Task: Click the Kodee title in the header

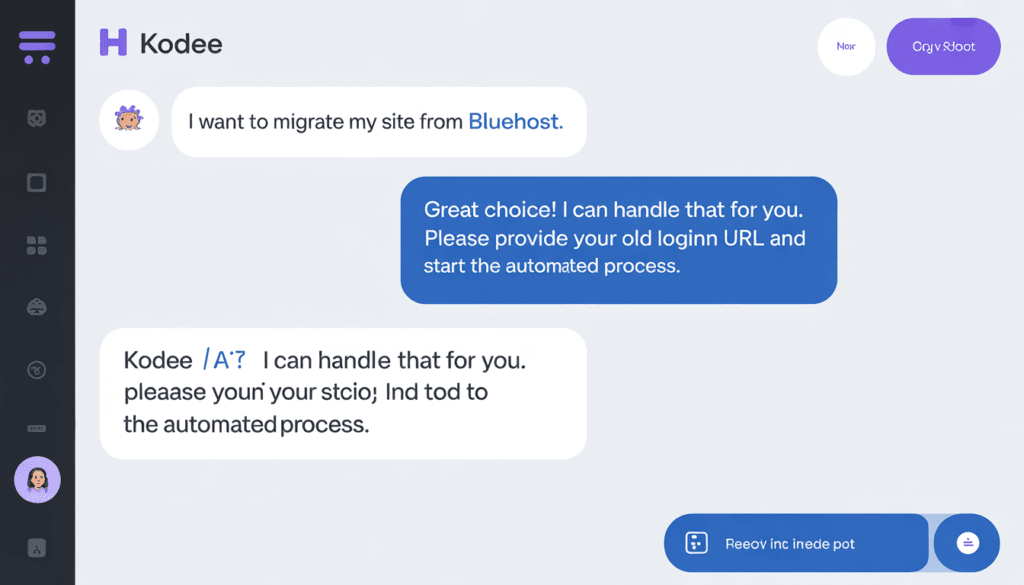Action: pyautogui.click(x=181, y=44)
